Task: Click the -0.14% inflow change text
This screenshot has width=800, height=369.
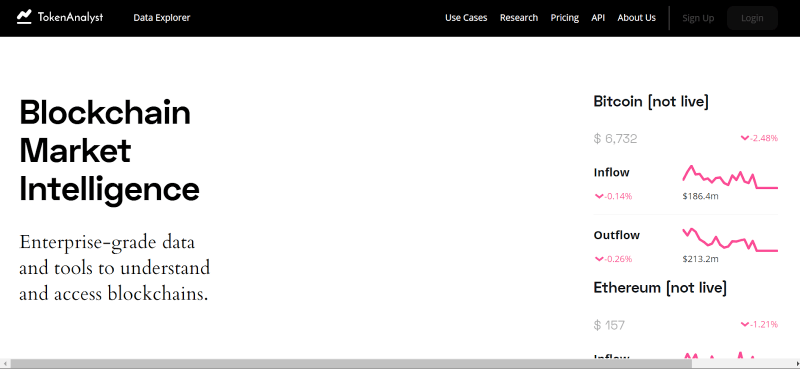Action: (x=618, y=196)
